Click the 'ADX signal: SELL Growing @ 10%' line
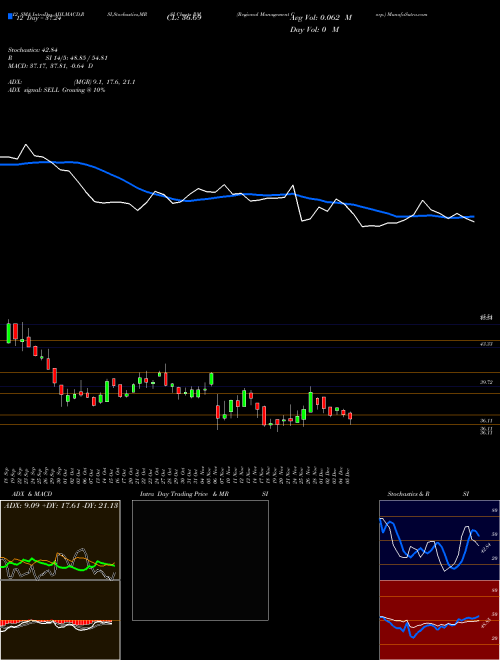Image resolution: width=500 pixels, height=660 pixels. [x=56, y=90]
